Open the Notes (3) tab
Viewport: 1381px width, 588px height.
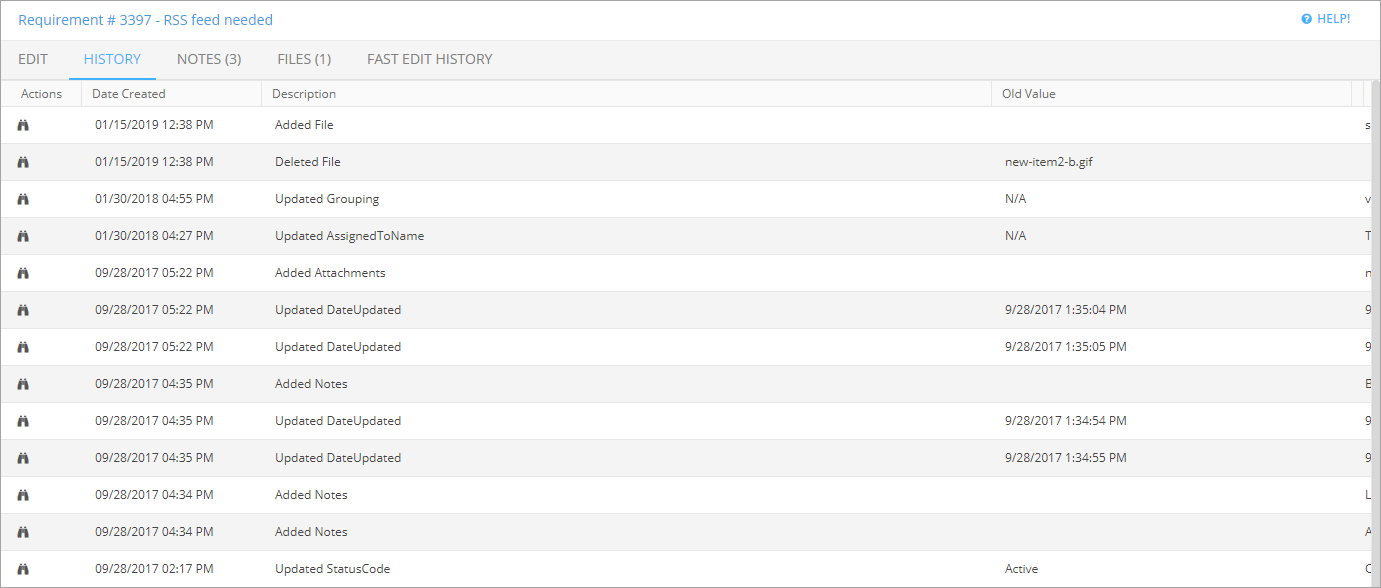[x=209, y=59]
